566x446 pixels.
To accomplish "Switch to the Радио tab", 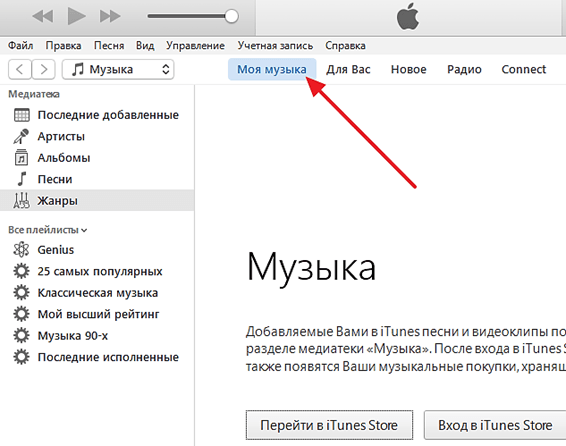I will 464,69.
